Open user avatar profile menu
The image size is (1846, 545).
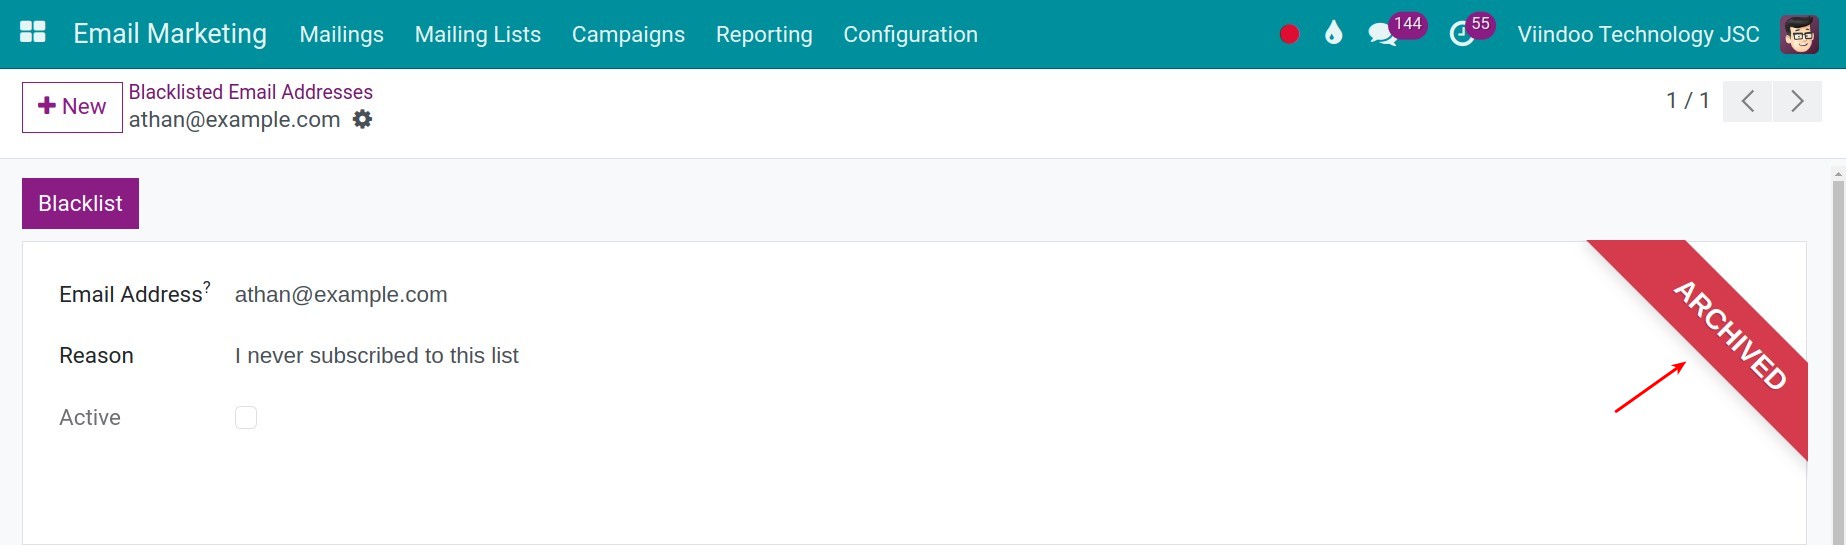tap(1799, 34)
